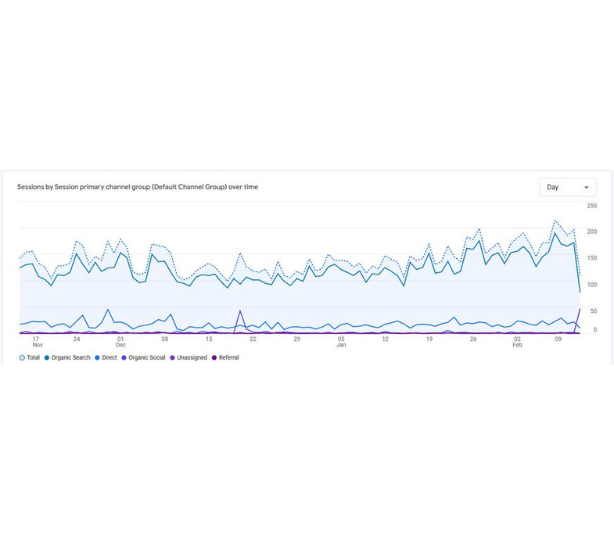Image resolution: width=614 pixels, height=534 pixels.
Task: Click the 15 date axis label
Action: coord(209,338)
